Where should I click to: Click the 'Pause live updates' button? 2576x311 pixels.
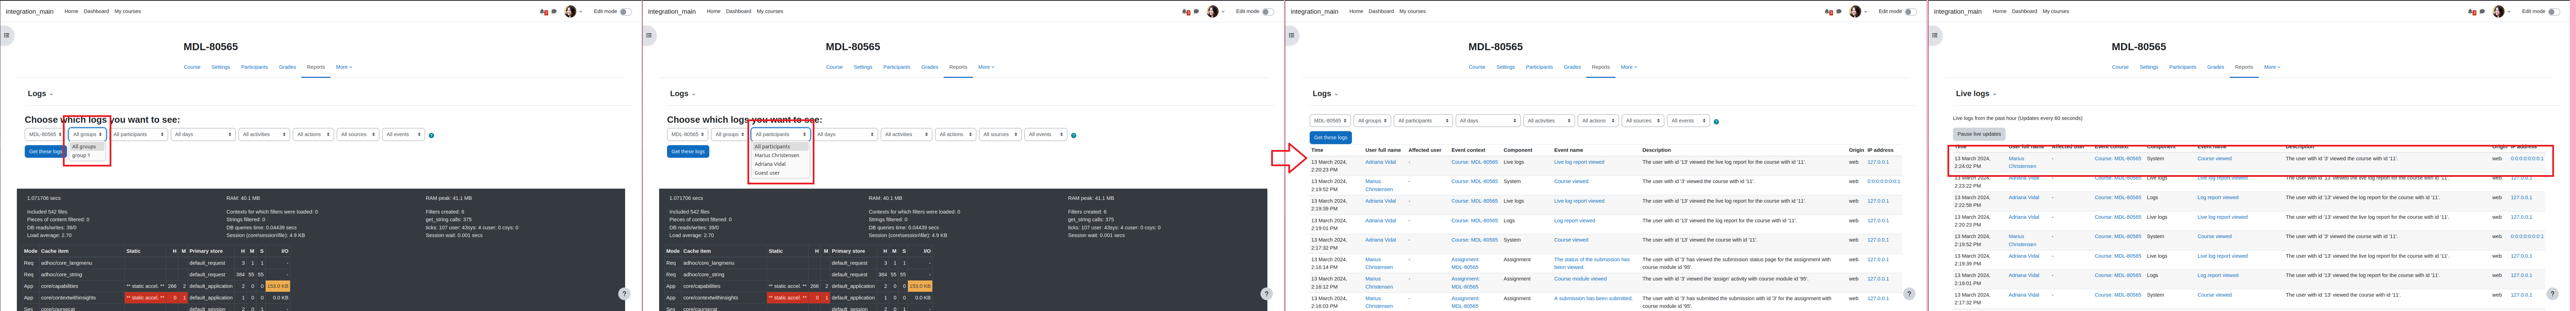[1979, 134]
